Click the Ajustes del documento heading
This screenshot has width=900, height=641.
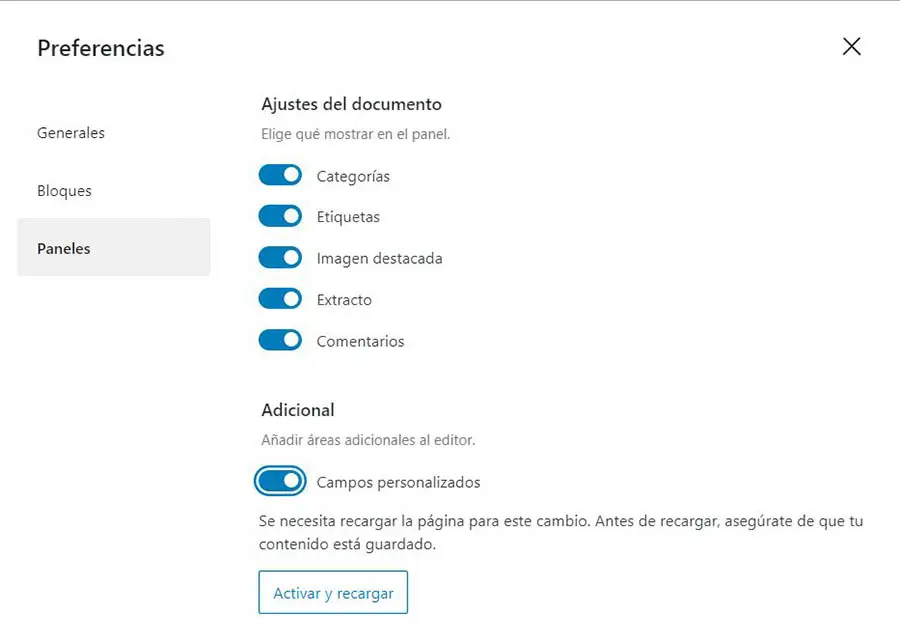tap(351, 104)
